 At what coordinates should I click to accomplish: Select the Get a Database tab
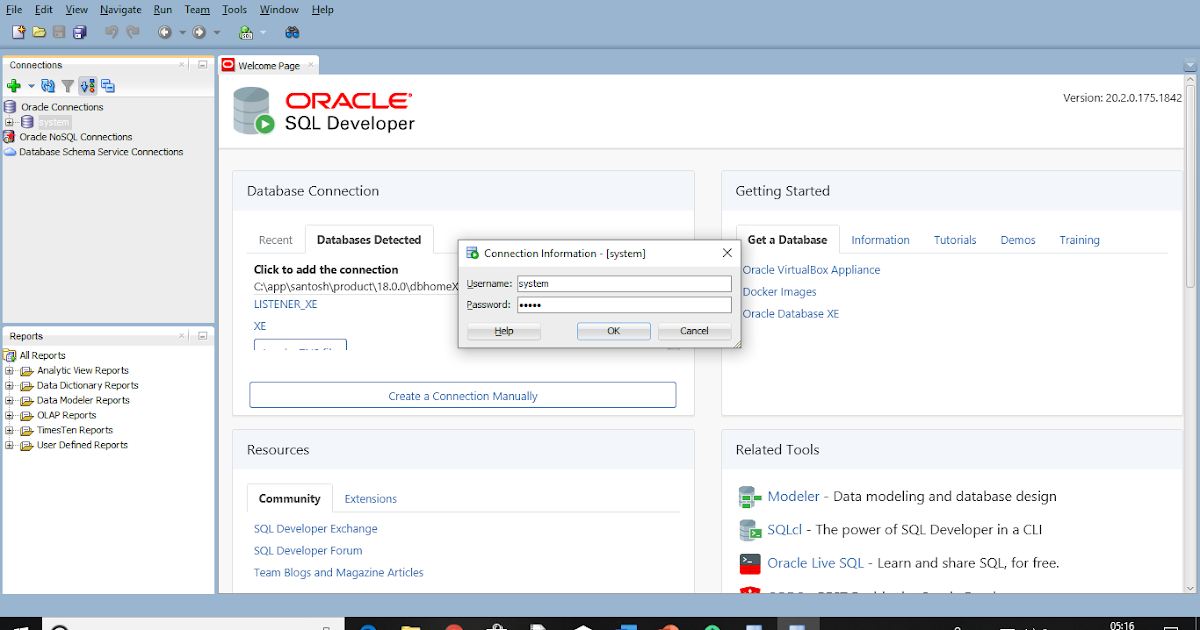[787, 239]
